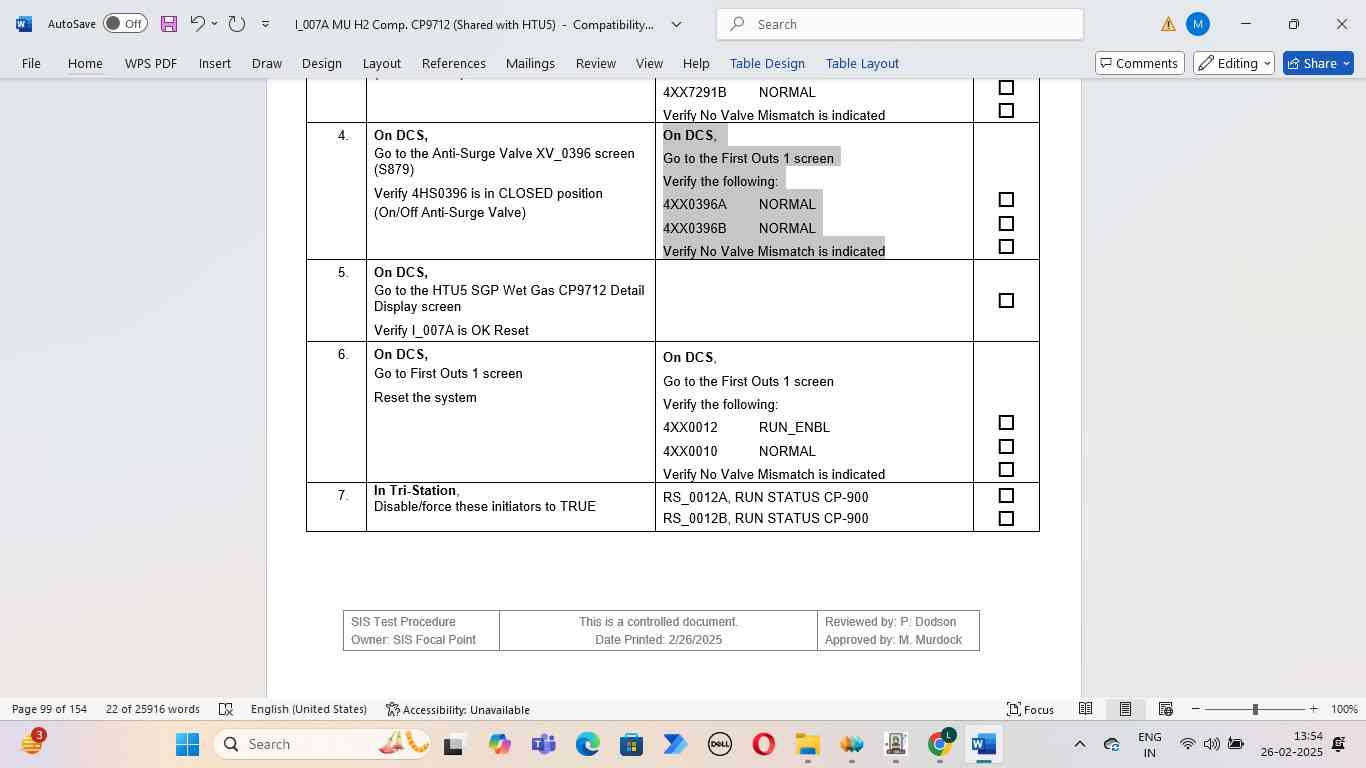Open the proofing spell check icon
The width and height of the screenshot is (1366, 768).
pos(226,709)
